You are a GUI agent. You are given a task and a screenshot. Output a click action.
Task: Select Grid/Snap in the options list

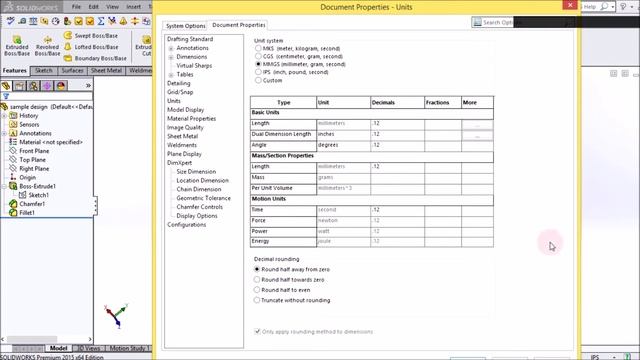coord(180,92)
